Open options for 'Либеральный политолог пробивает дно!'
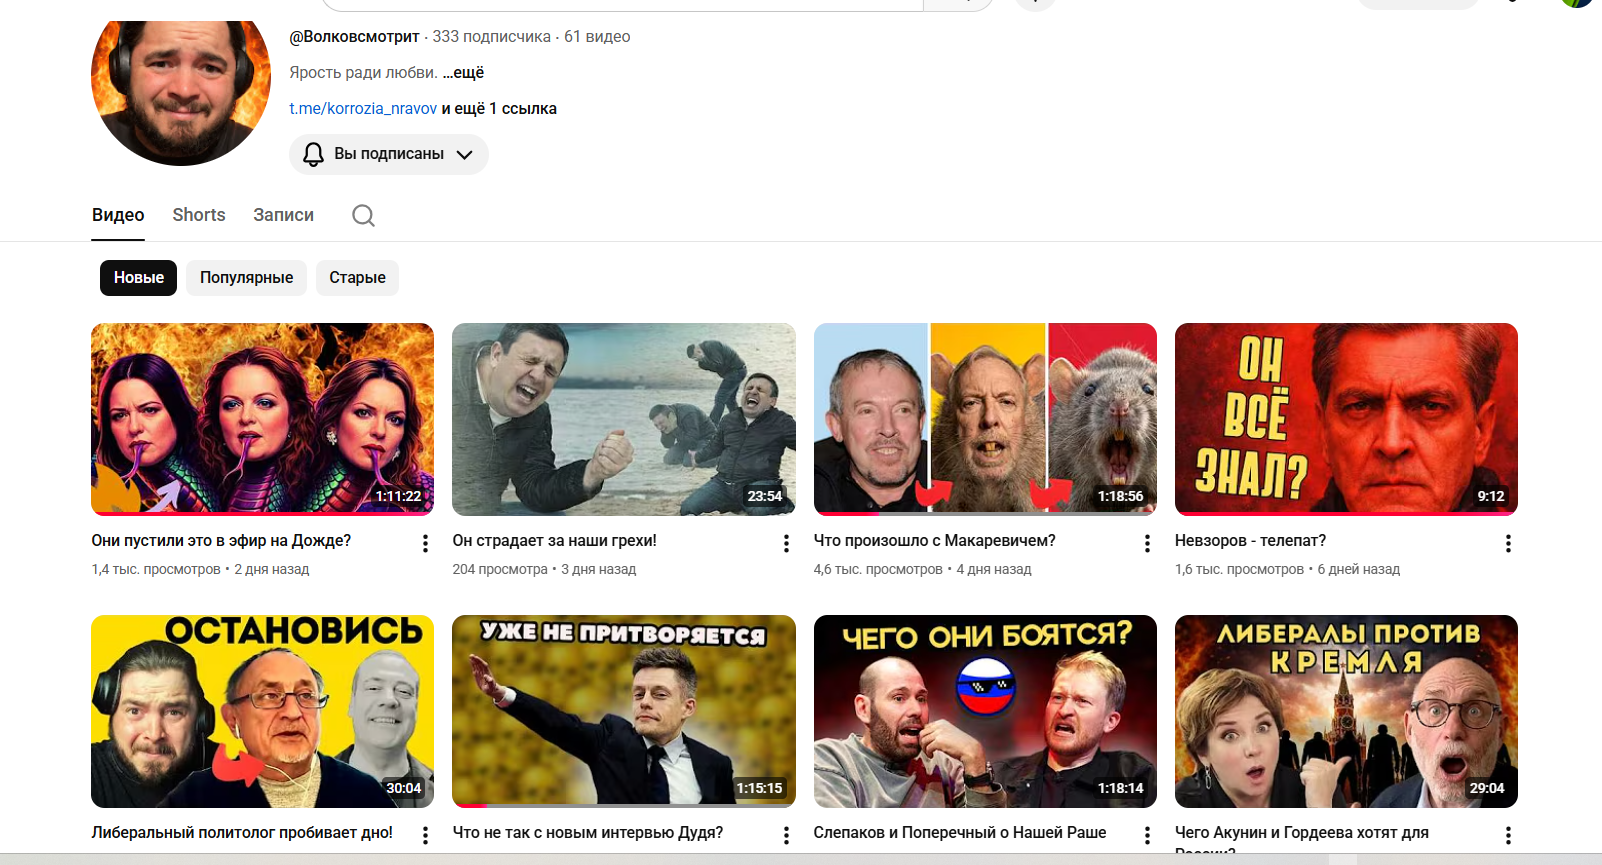The height and width of the screenshot is (865, 1602). point(425,835)
